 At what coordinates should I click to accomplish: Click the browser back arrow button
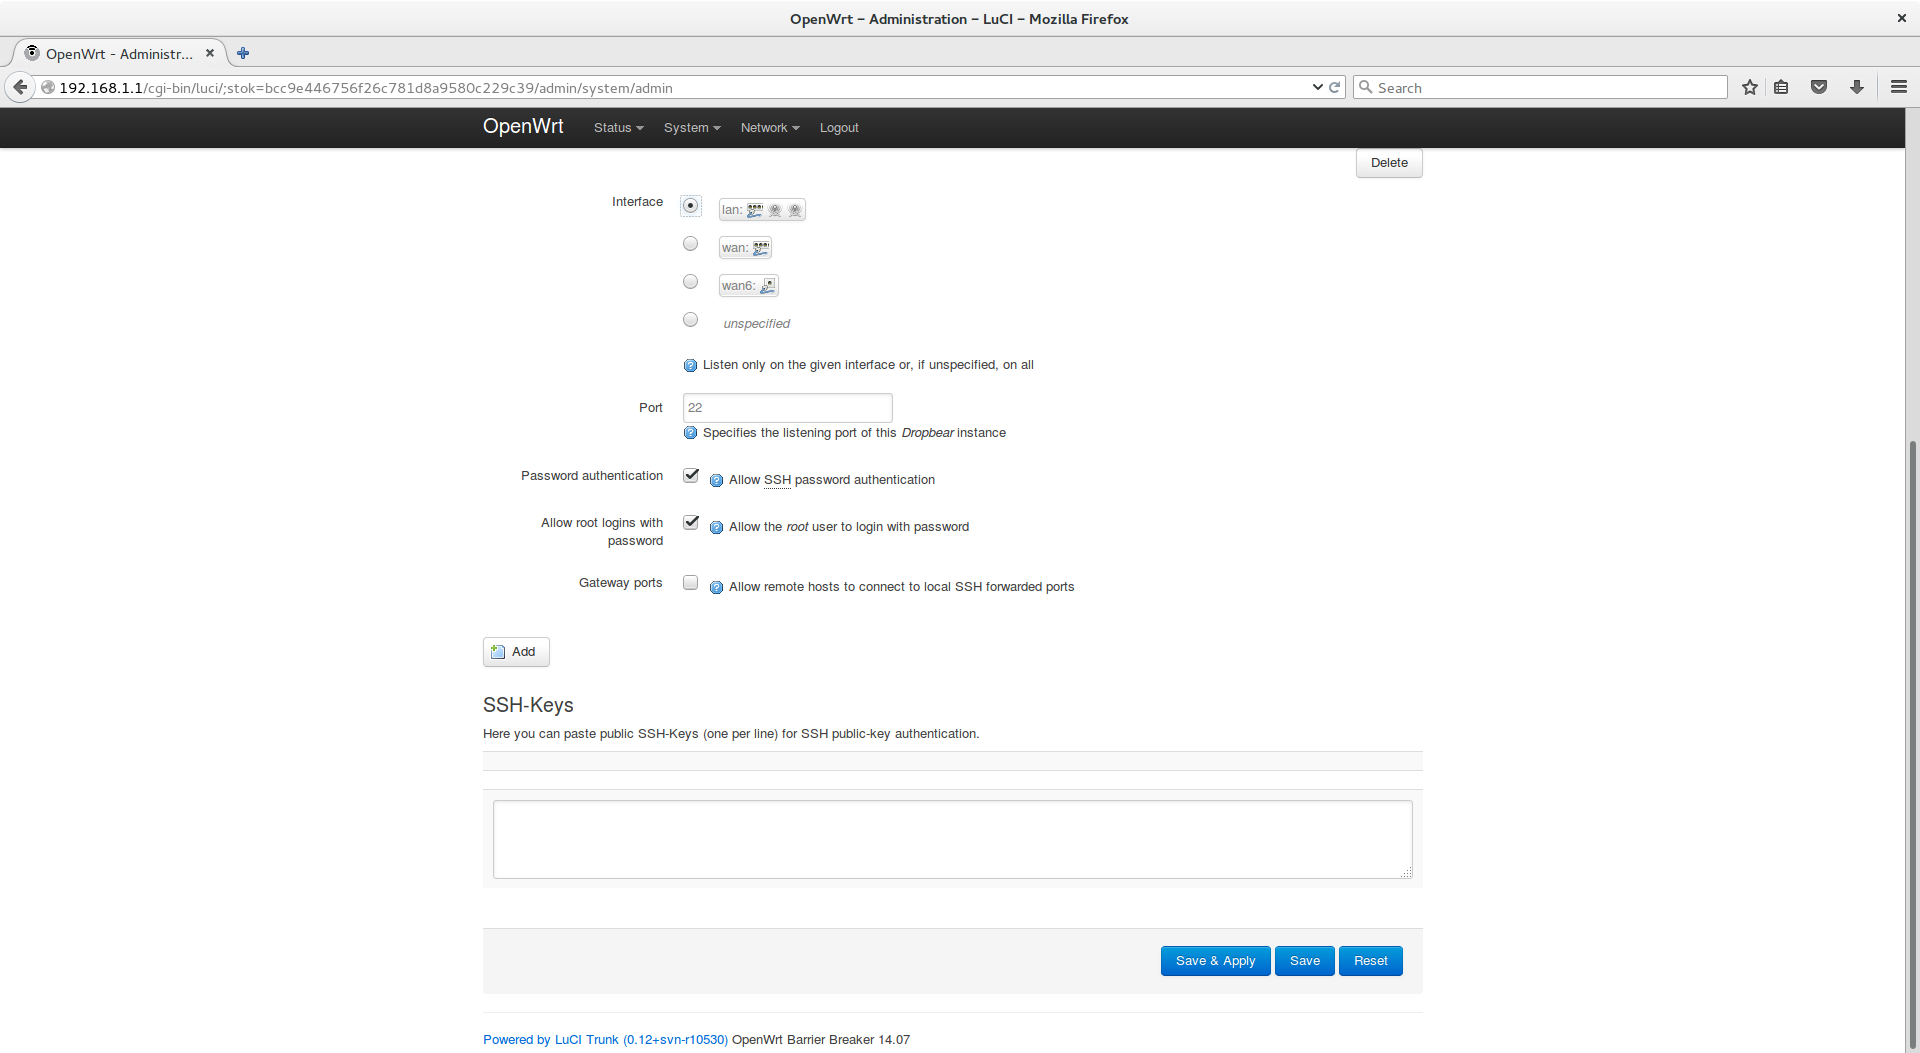coord(20,87)
